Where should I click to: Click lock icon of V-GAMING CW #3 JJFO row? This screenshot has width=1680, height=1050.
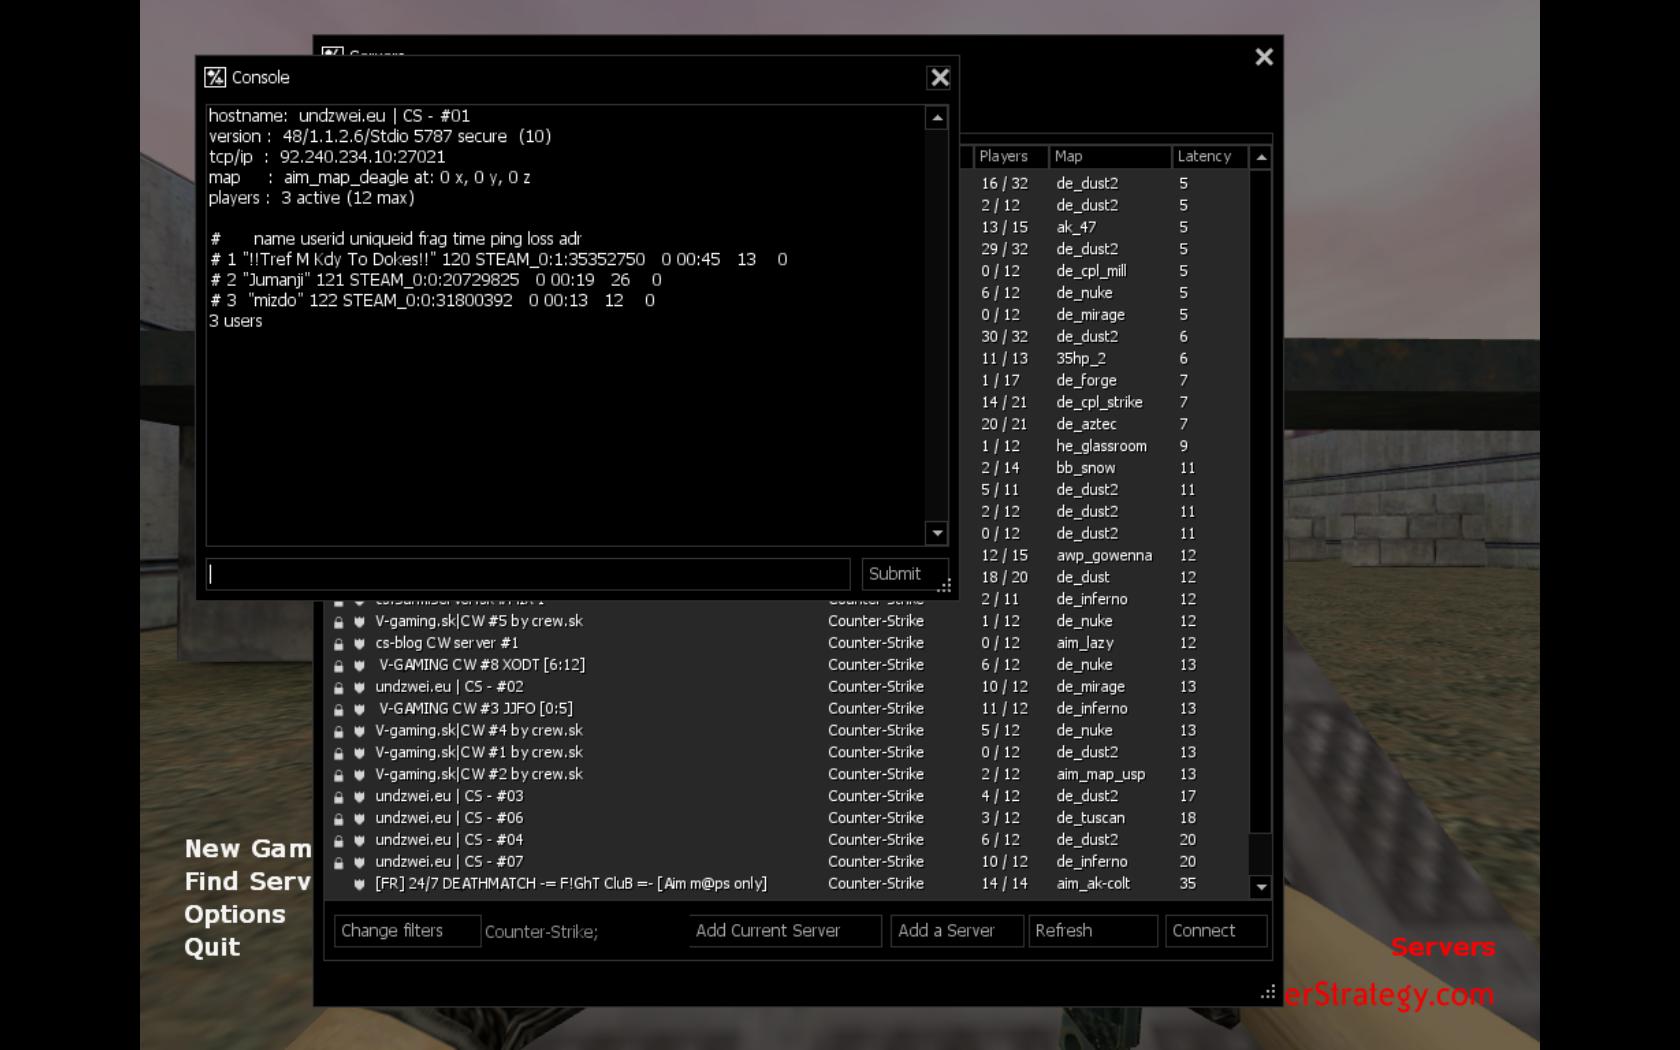coord(339,710)
